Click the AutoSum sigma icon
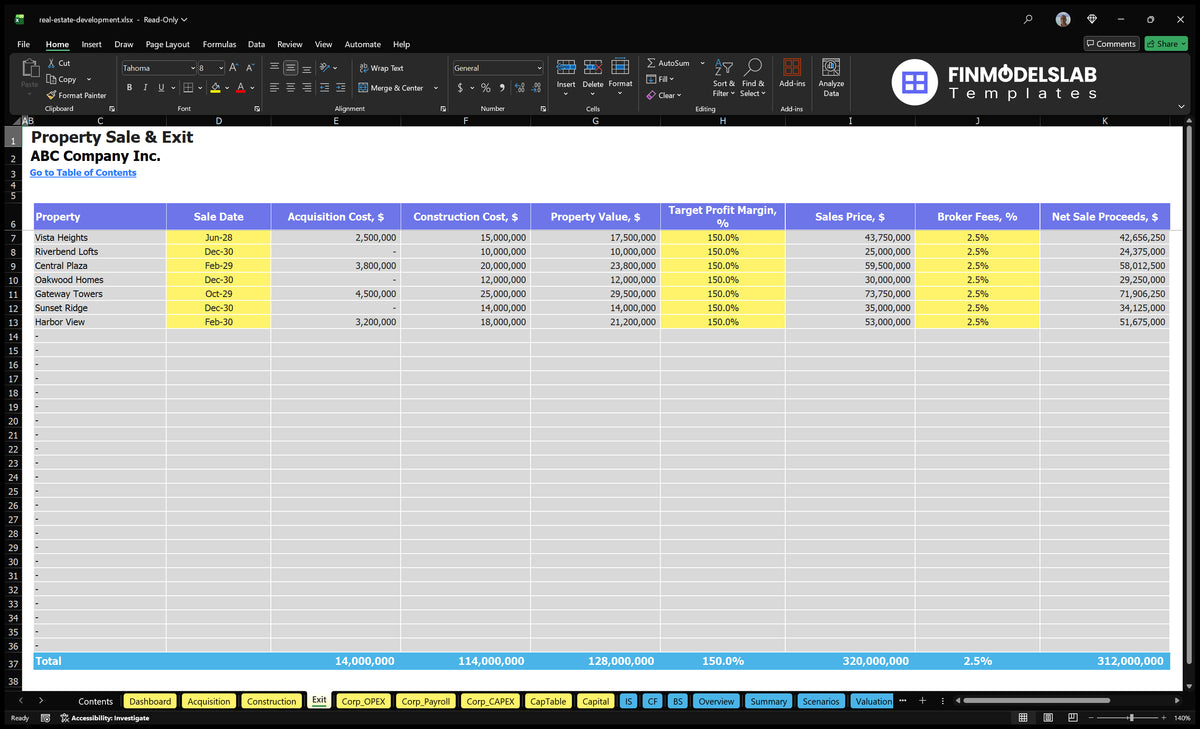This screenshot has width=1200, height=729. coord(651,63)
